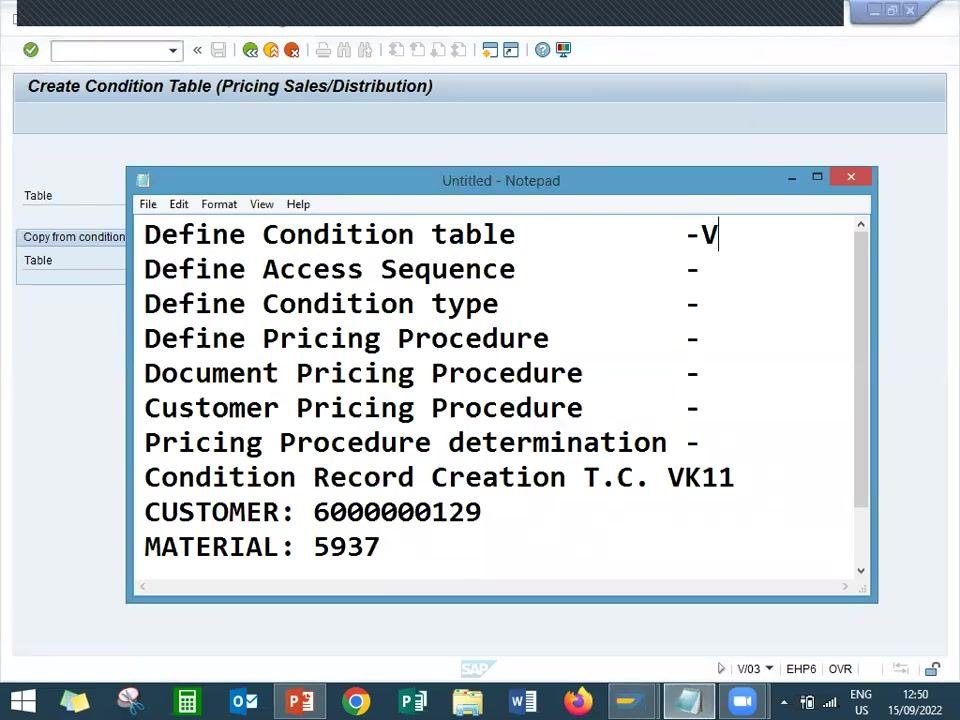The width and height of the screenshot is (960, 720).
Task: Click the red Cancel icon
Action: point(292,50)
